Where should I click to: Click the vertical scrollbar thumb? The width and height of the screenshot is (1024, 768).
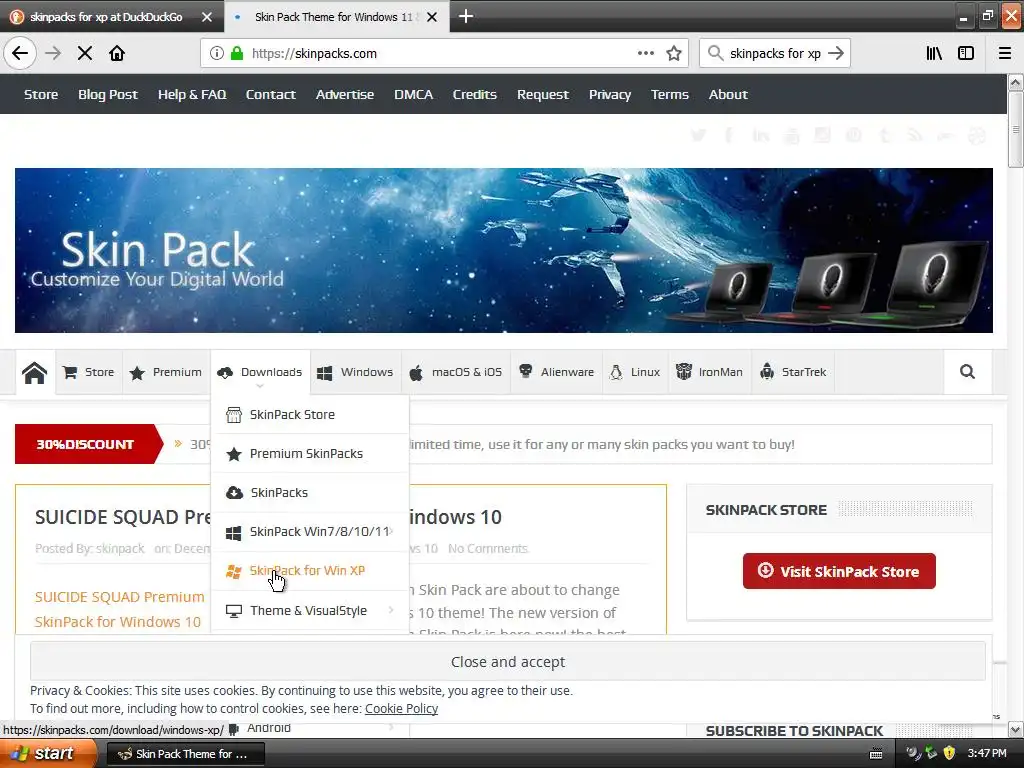(1016, 129)
